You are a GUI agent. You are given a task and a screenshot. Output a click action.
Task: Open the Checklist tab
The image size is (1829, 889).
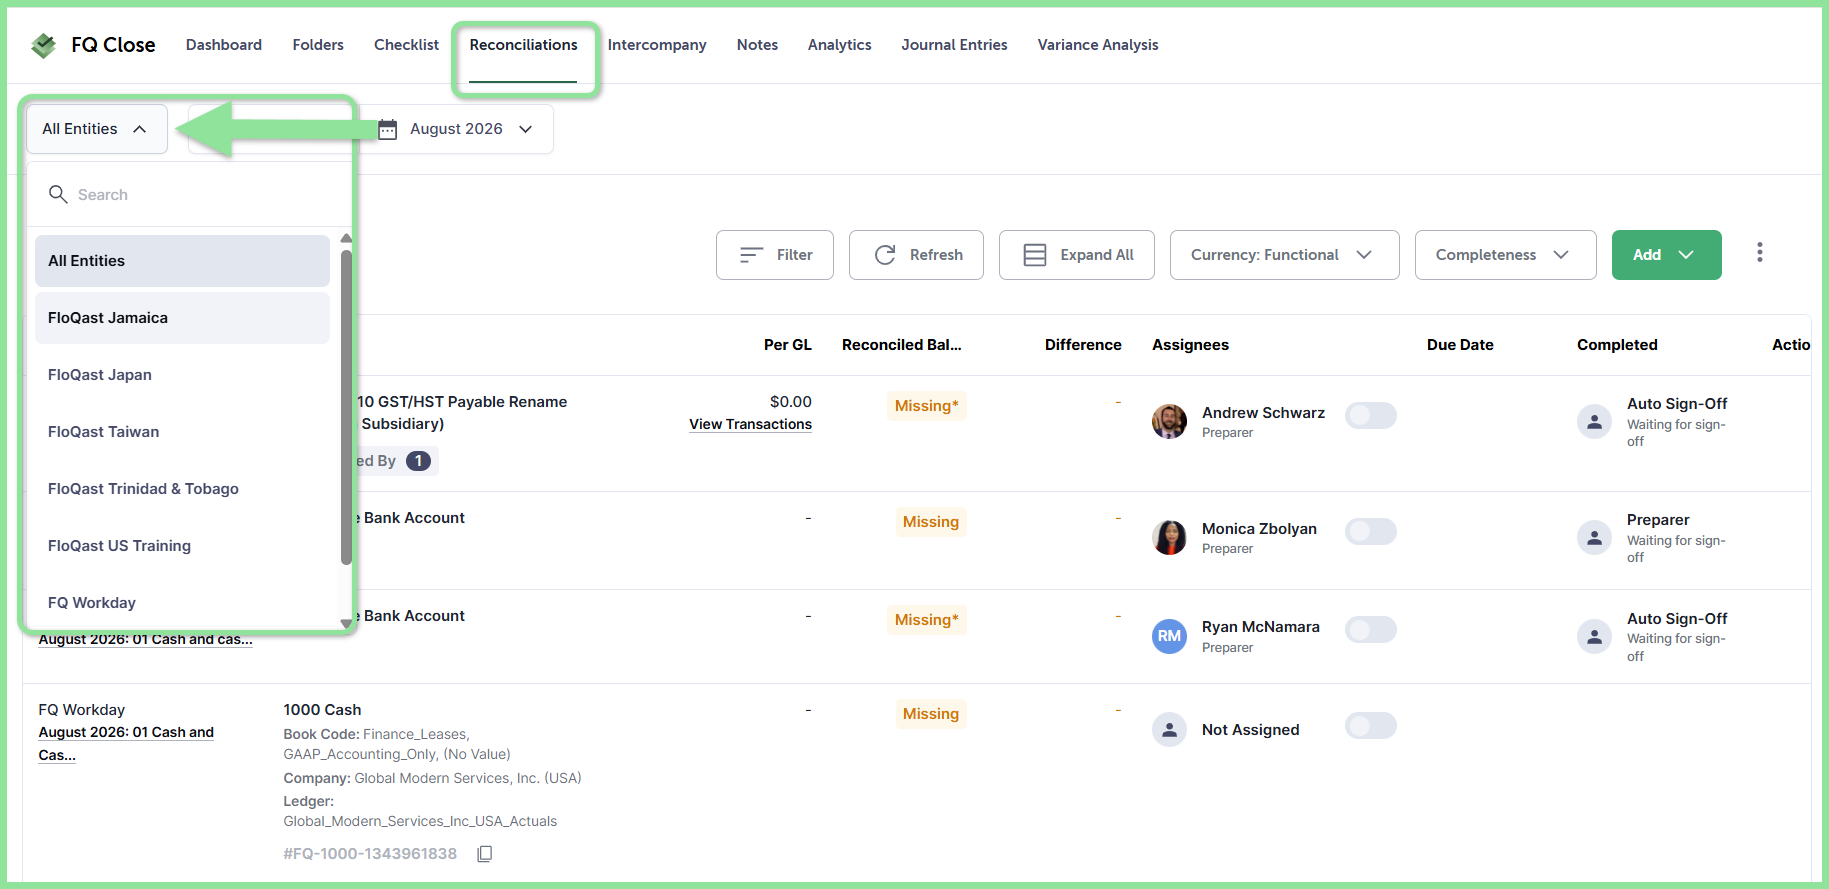pos(406,45)
